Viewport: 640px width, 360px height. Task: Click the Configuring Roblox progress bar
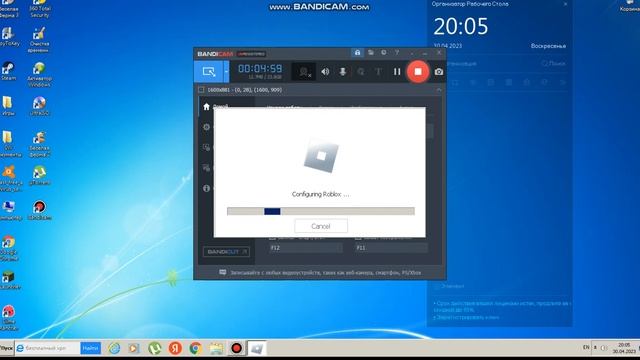[321, 211]
